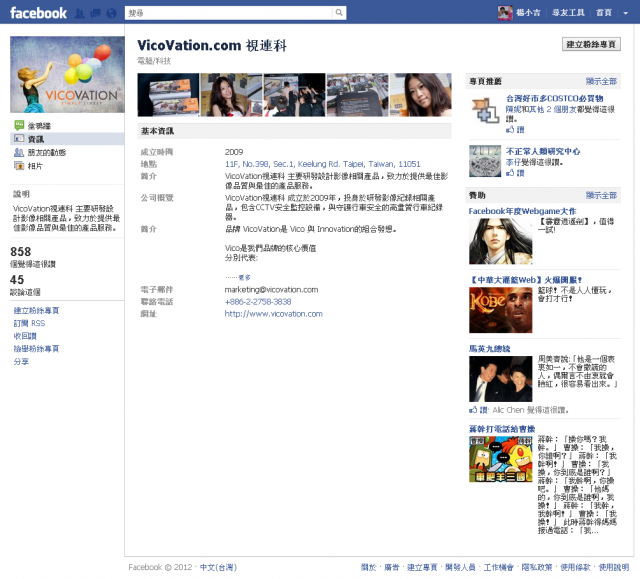Open 關於 footer link
Image resolution: width=640 pixels, height=579 pixels.
coord(369,567)
